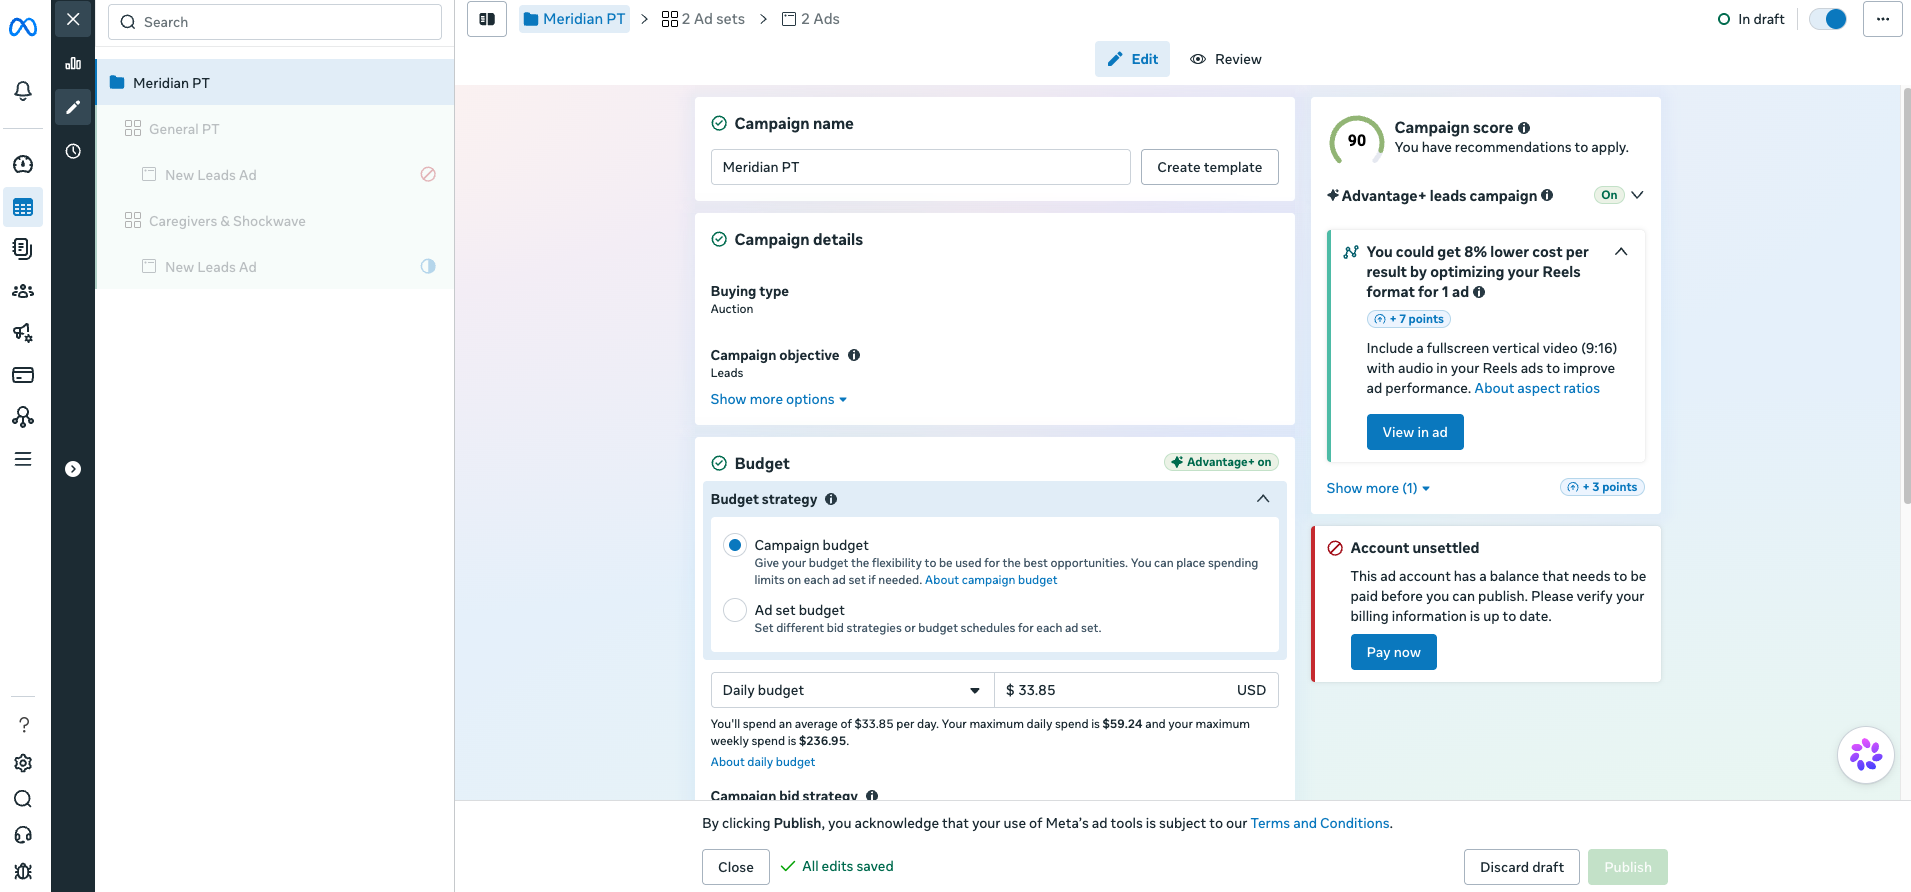The height and width of the screenshot is (892, 1911).
Task: Click the Create template button
Action: click(1209, 167)
